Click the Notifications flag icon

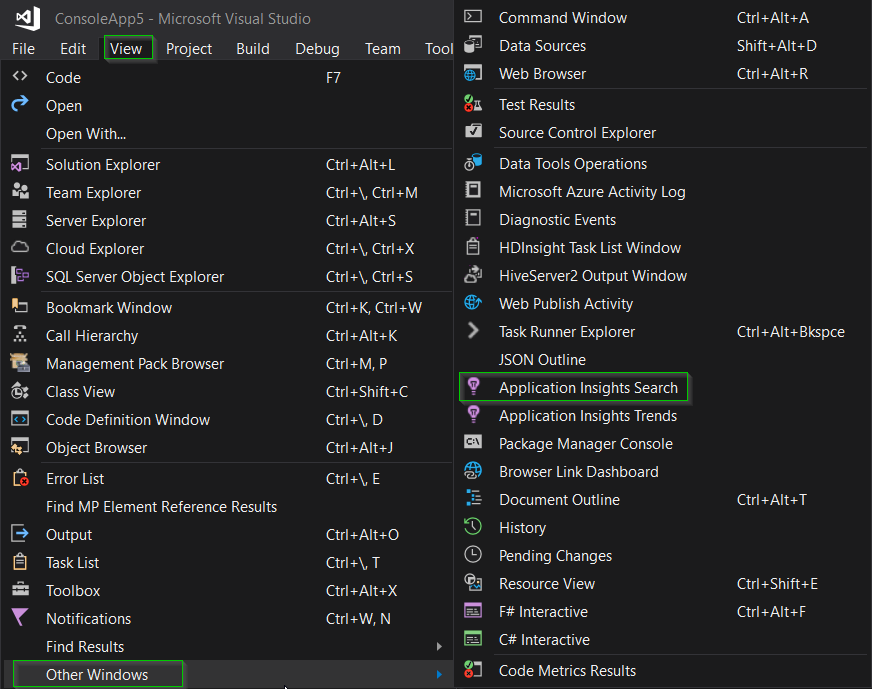pyautogui.click(x=19, y=617)
